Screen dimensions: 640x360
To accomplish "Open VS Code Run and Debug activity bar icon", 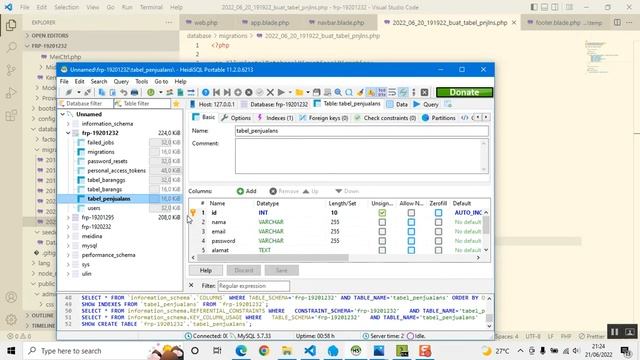I will coord(11,93).
